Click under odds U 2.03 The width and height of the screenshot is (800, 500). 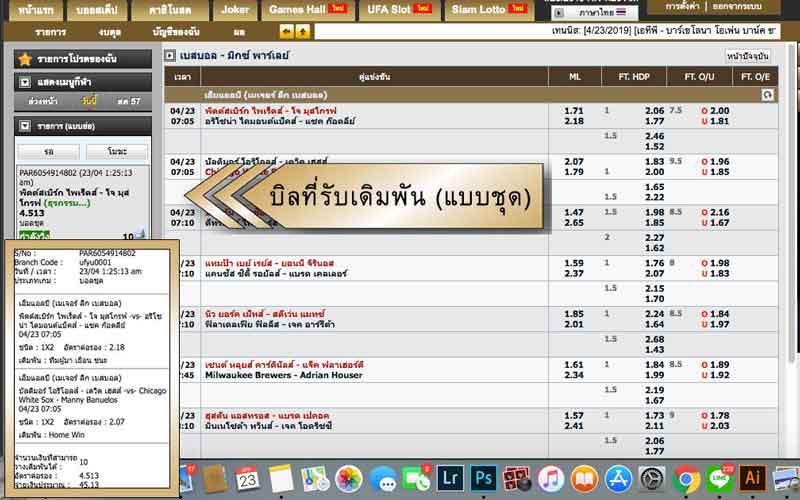click(715, 426)
